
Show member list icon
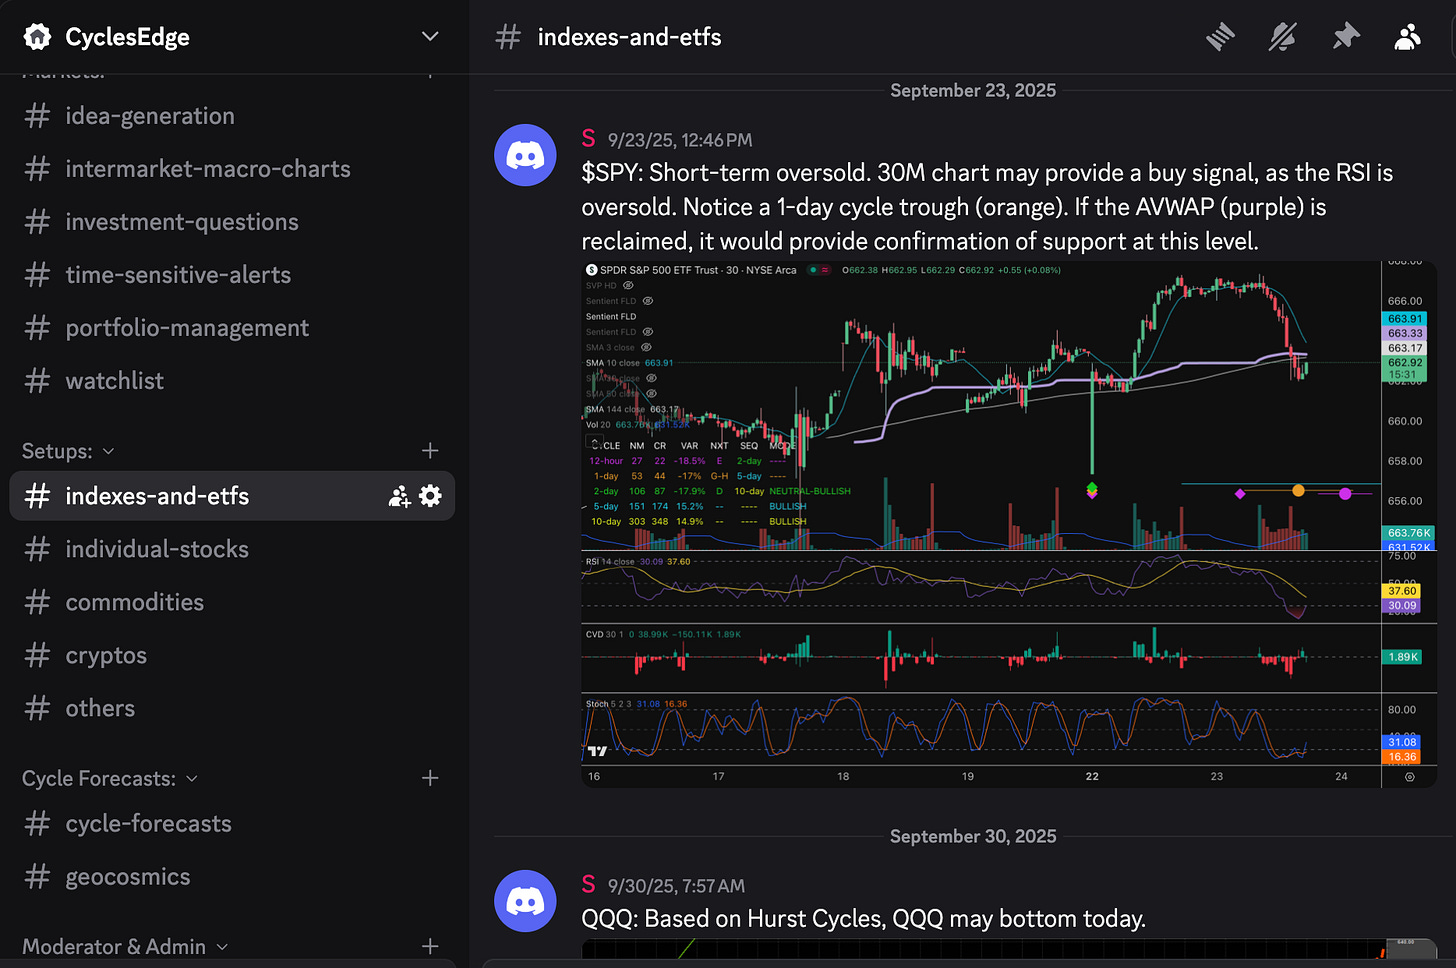tap(1408, 38)
